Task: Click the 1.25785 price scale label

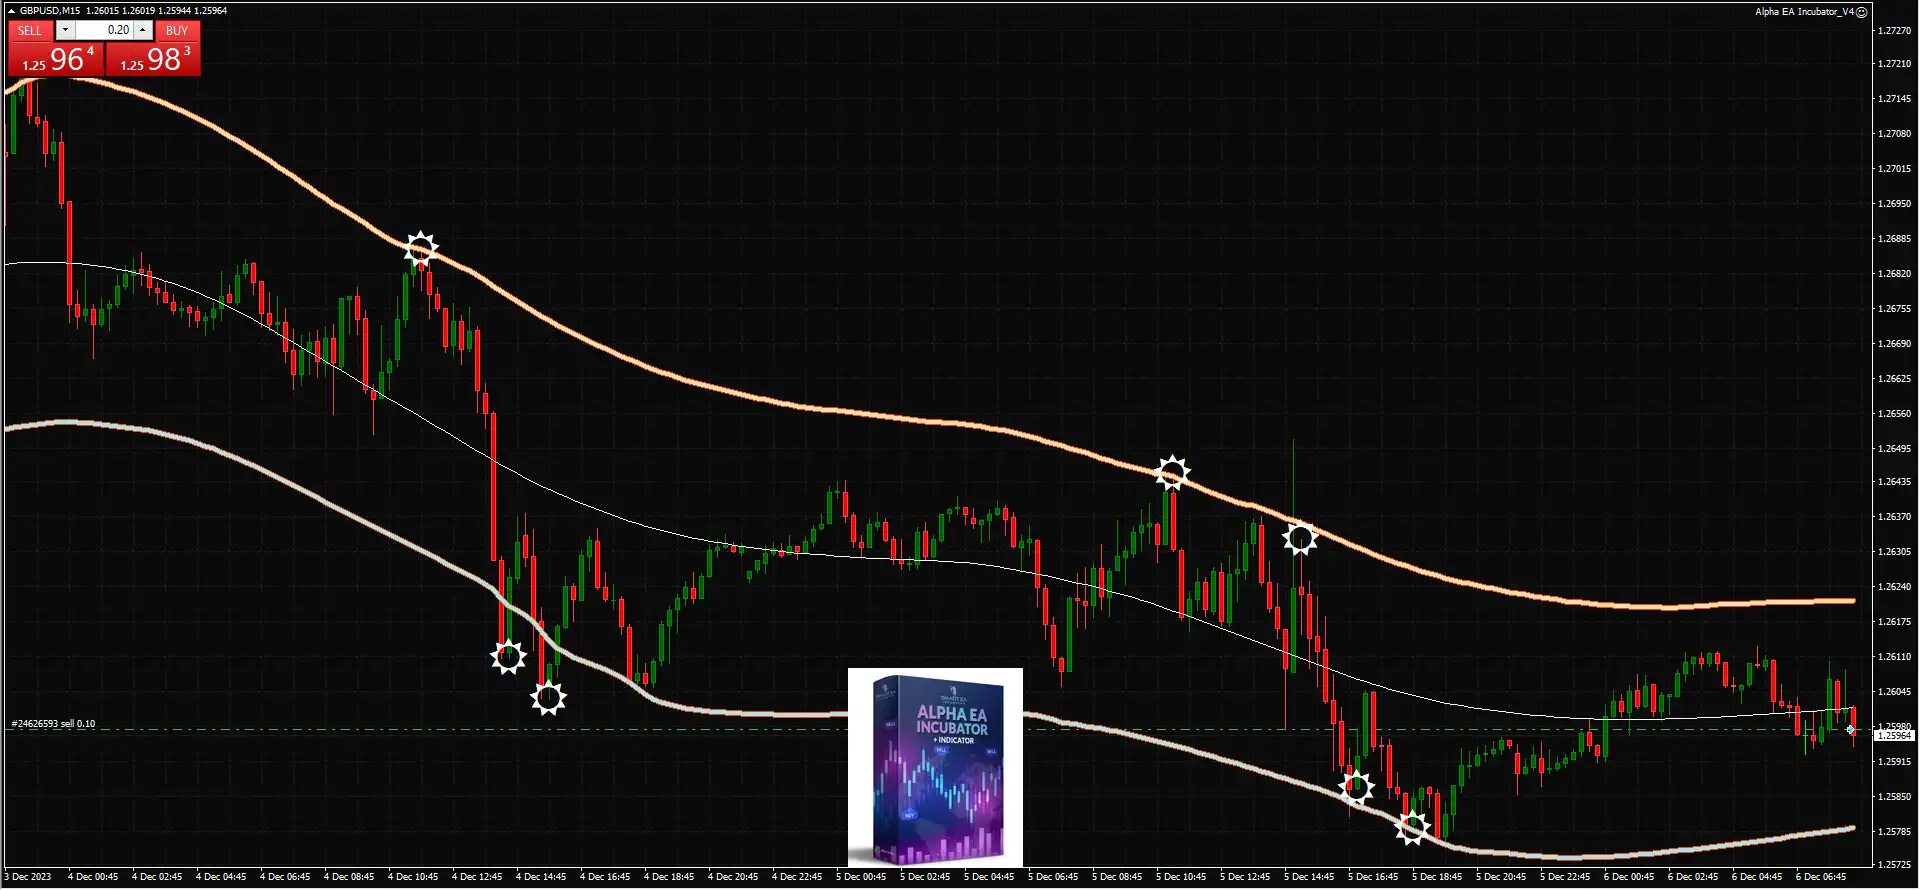Action: [1894, 832]
